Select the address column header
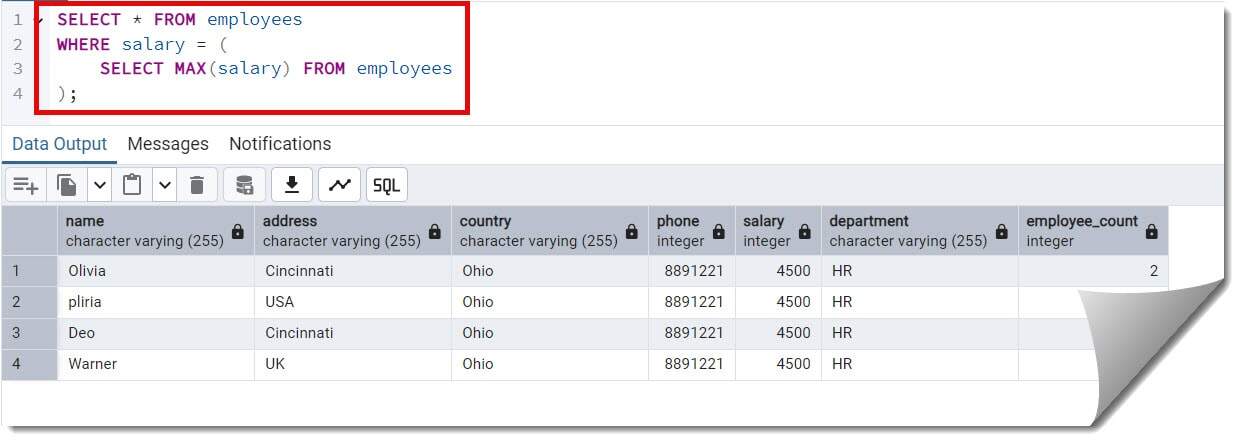The height and width of the screenshot is (441, 1239). tap(353, 231)
